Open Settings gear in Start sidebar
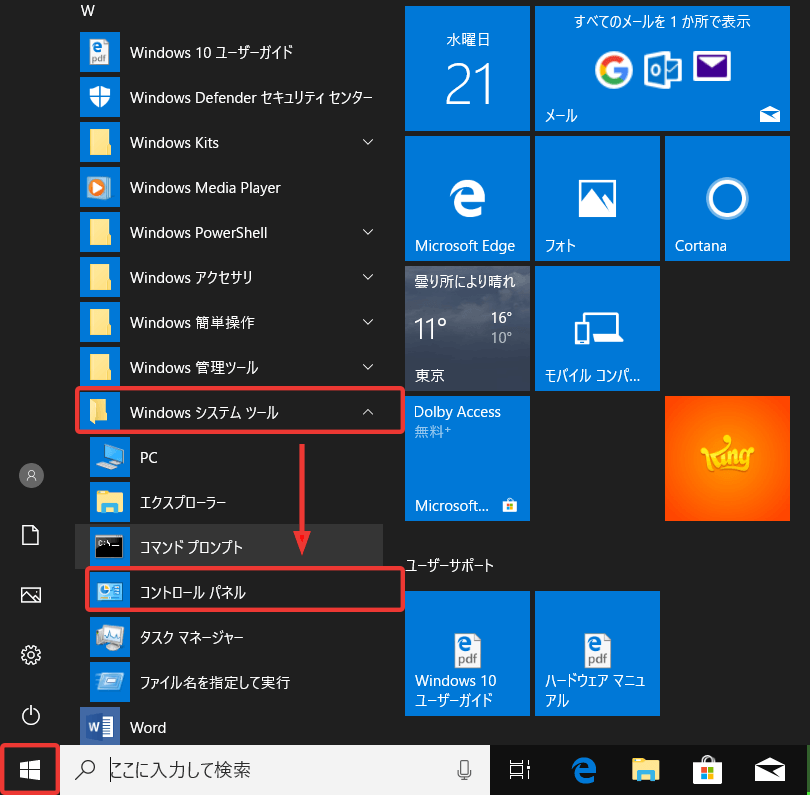Screen dimensions: 810x795 31,655
